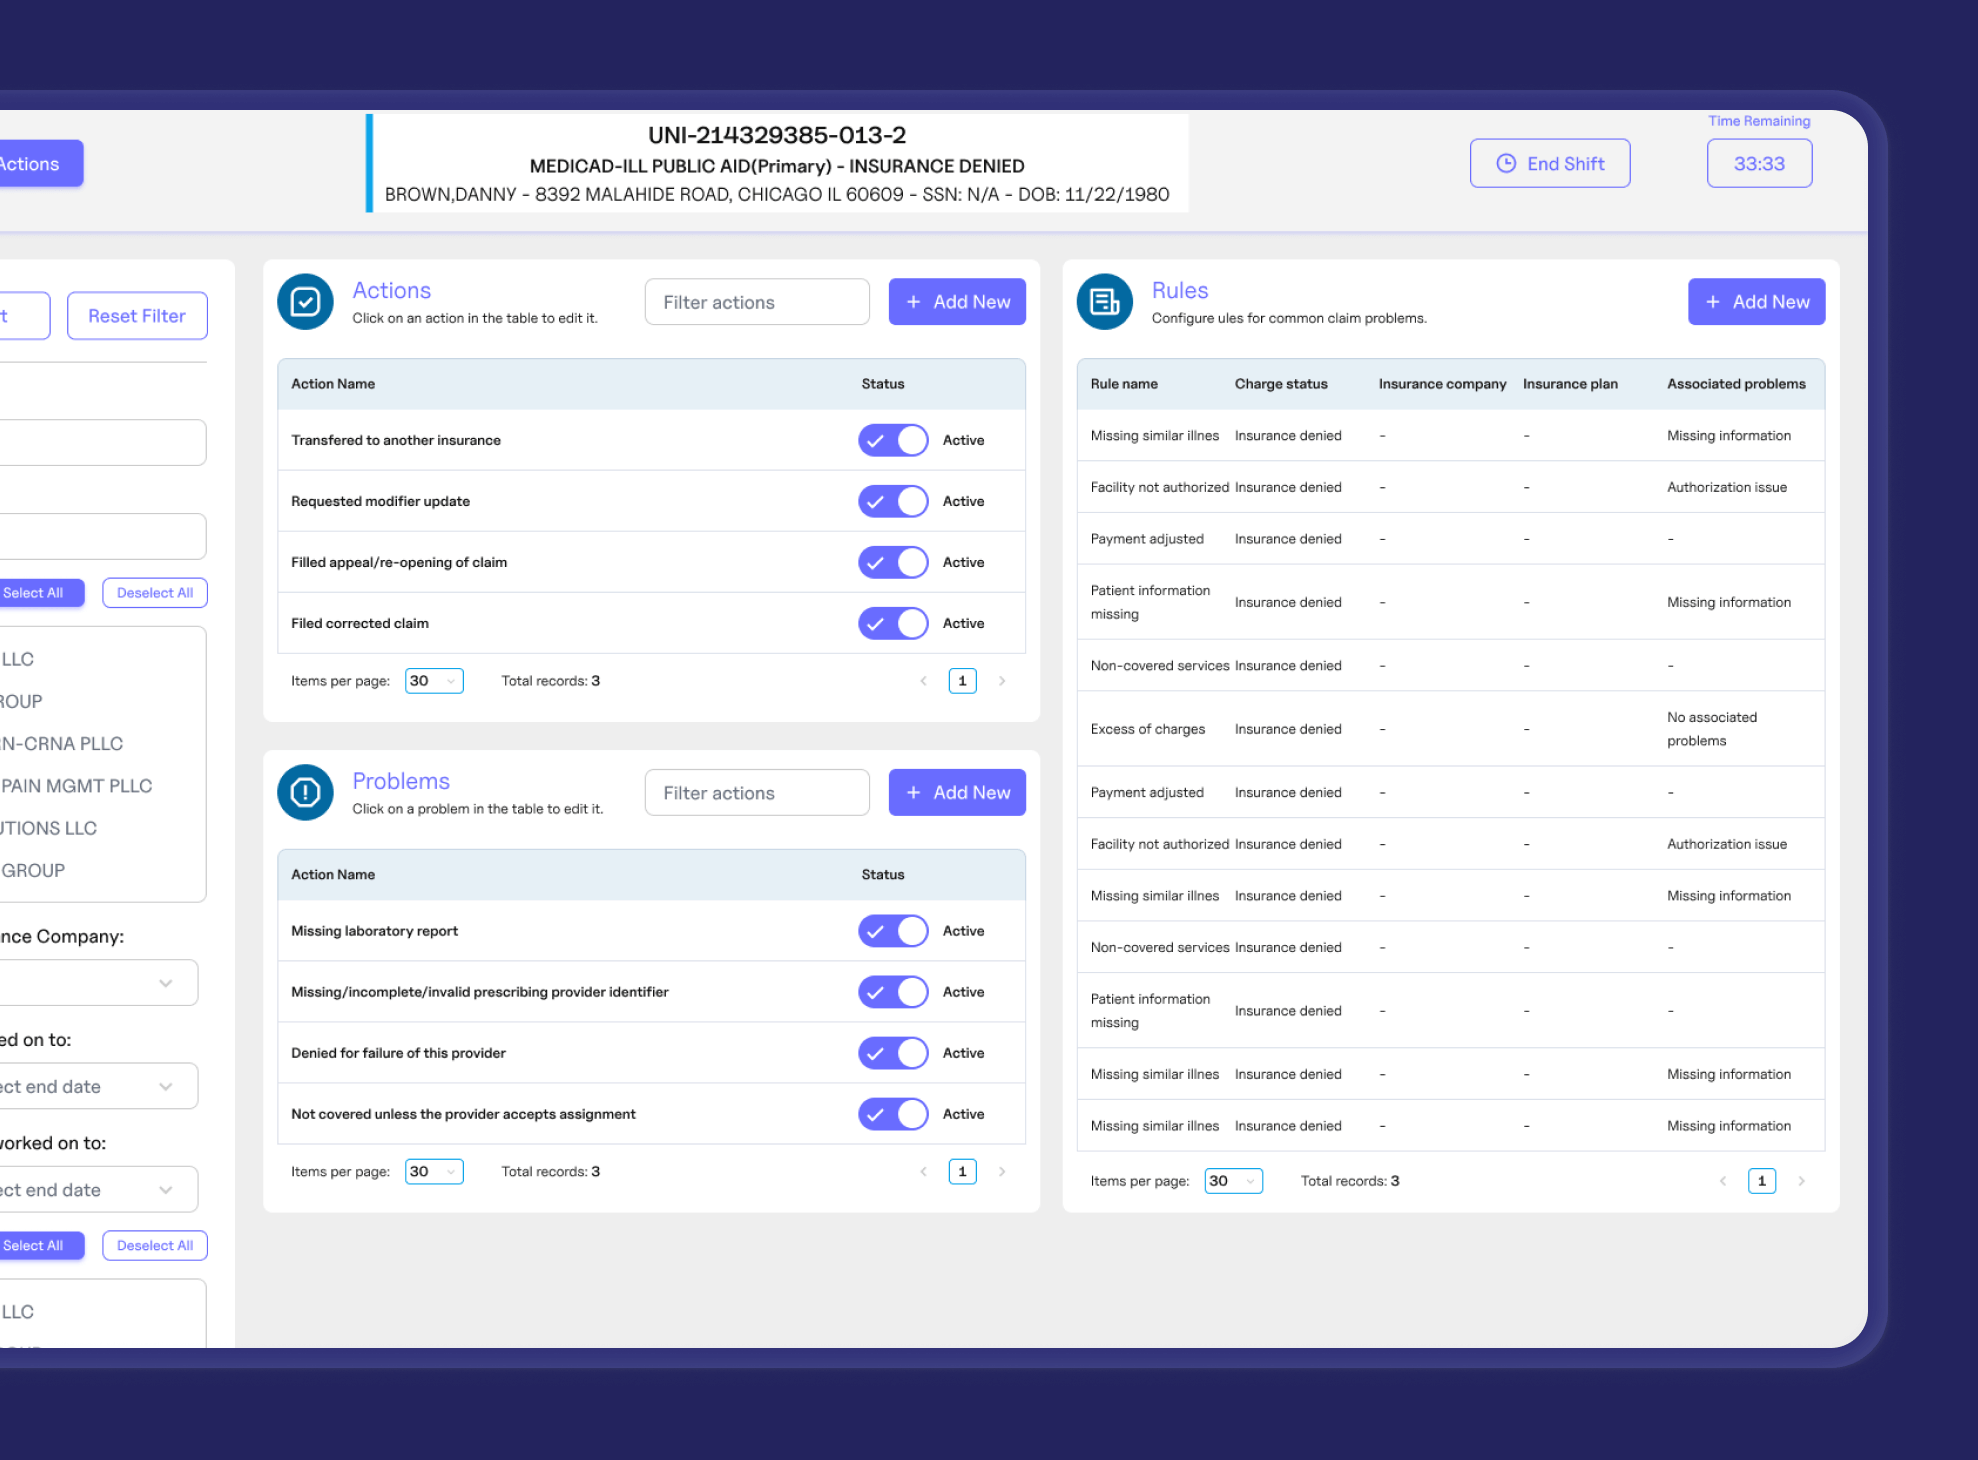The image size is (1978, 1460).
Task: Click plus icon on Rules Add New
Action: pos(1713,302)
